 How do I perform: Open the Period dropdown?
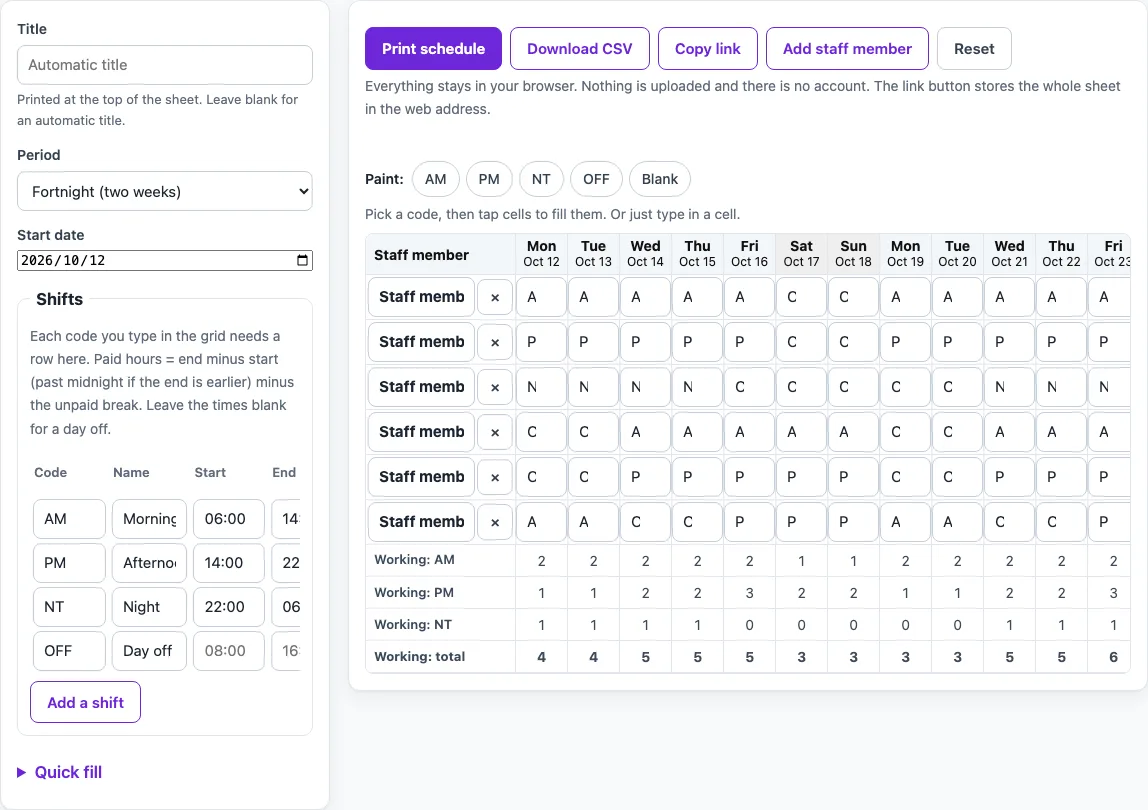(165, 191)
